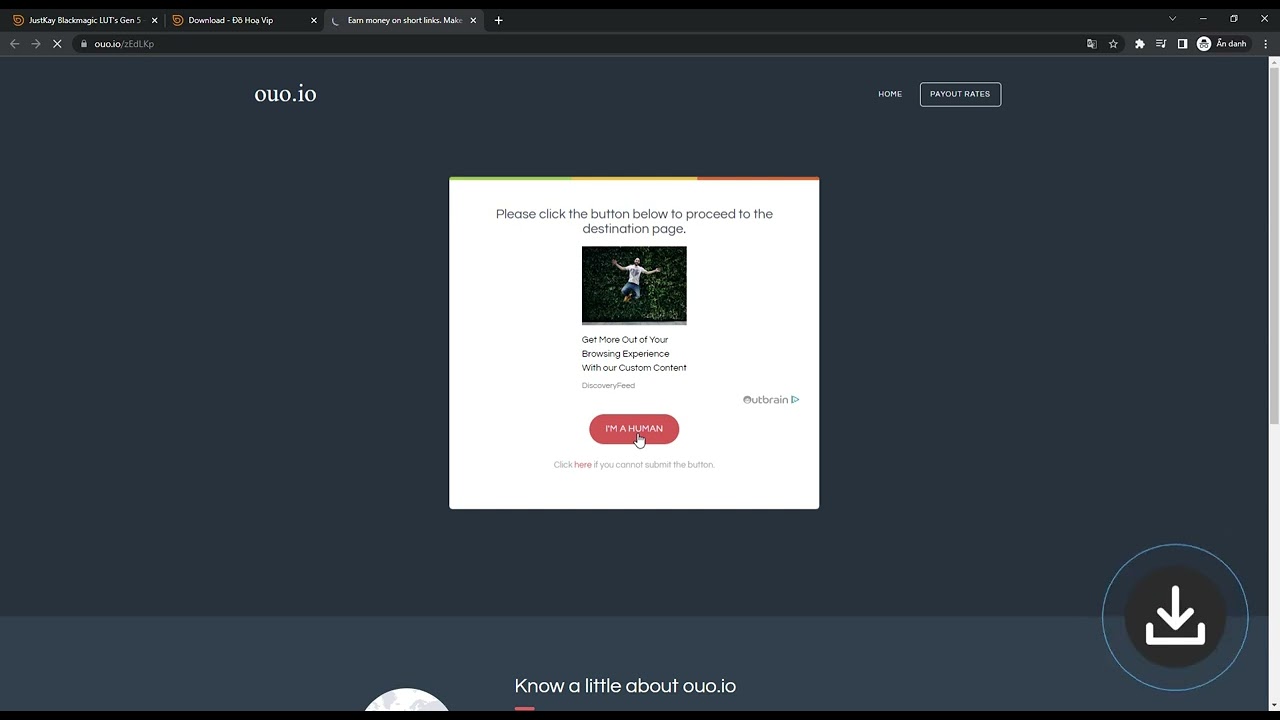Click the address bar showing ouo.io/zEdLKp
1280x720 pixels.
[580, 44]
